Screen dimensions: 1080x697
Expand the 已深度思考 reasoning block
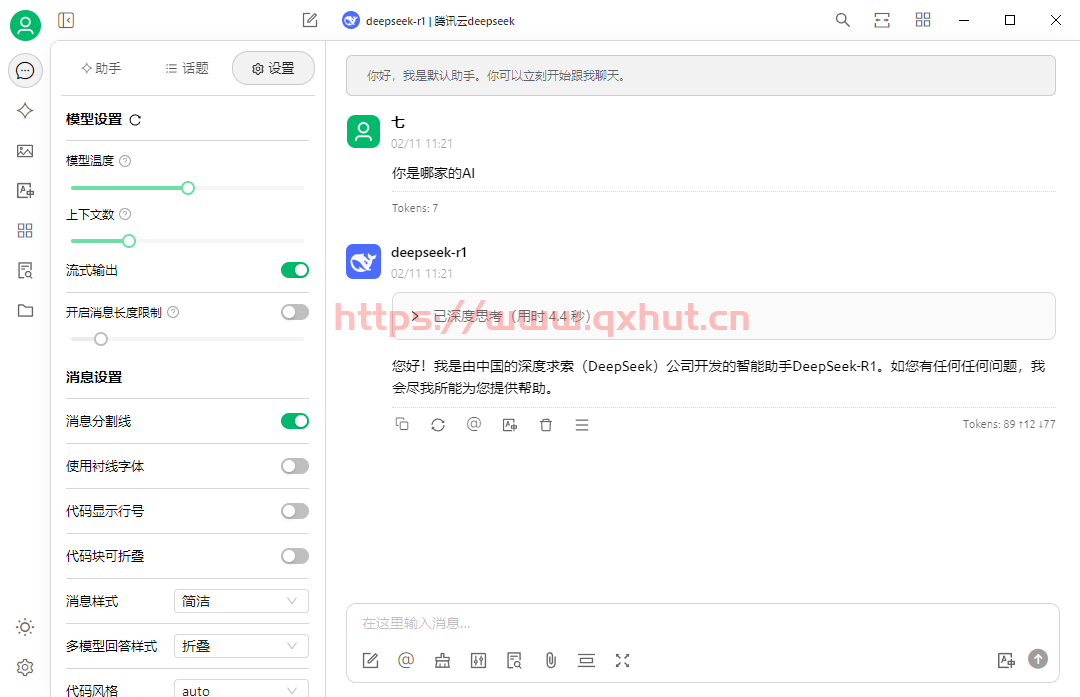pos(723,316)
